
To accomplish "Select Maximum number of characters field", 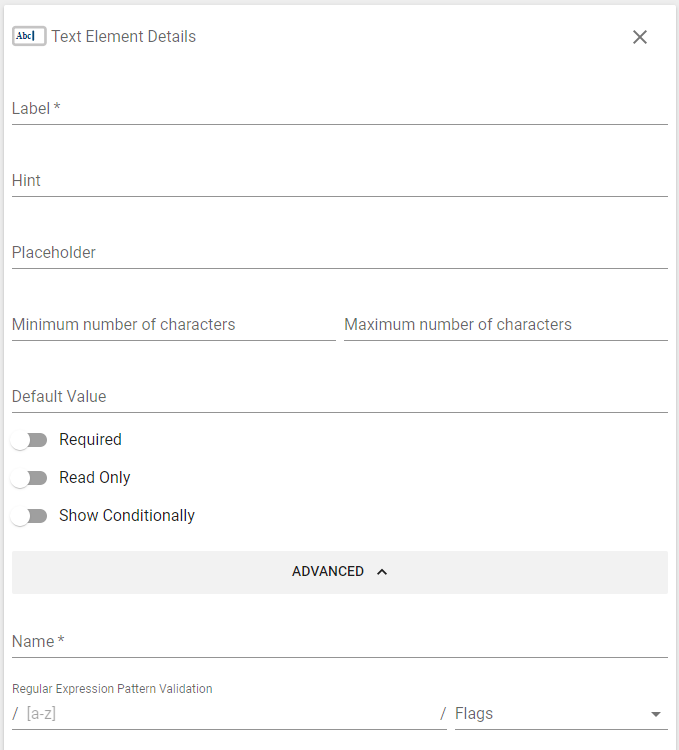I will pos(506,325).
